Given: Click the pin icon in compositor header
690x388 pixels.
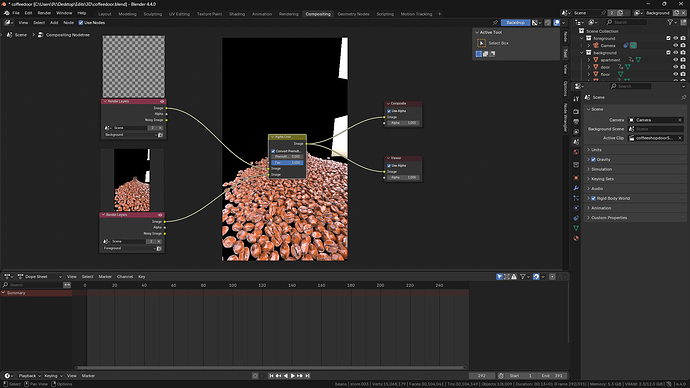Looking at the screenshot, I should click(x=495, y=22).
